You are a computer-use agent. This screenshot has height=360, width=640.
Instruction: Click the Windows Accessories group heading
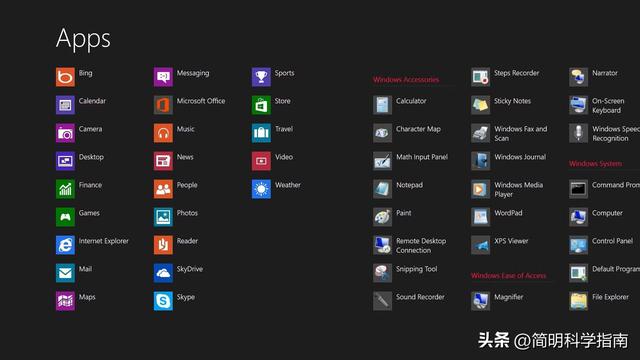pos(406,80)
